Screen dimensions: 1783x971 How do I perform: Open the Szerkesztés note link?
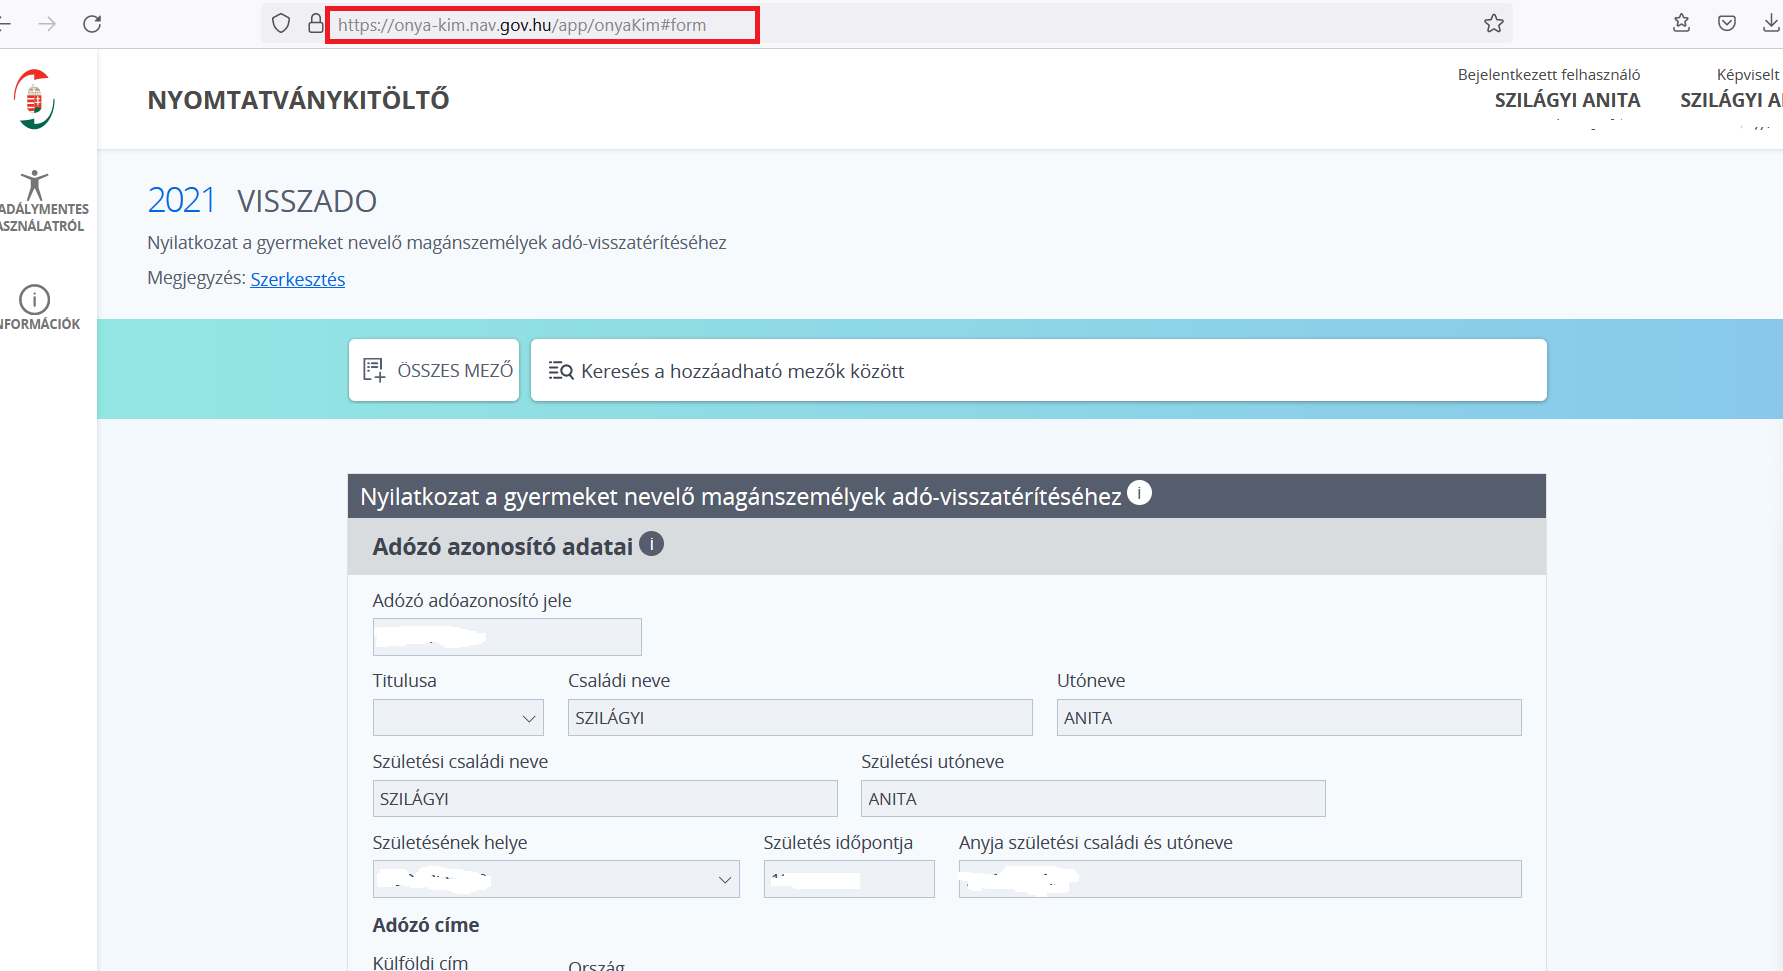[297, 280]
